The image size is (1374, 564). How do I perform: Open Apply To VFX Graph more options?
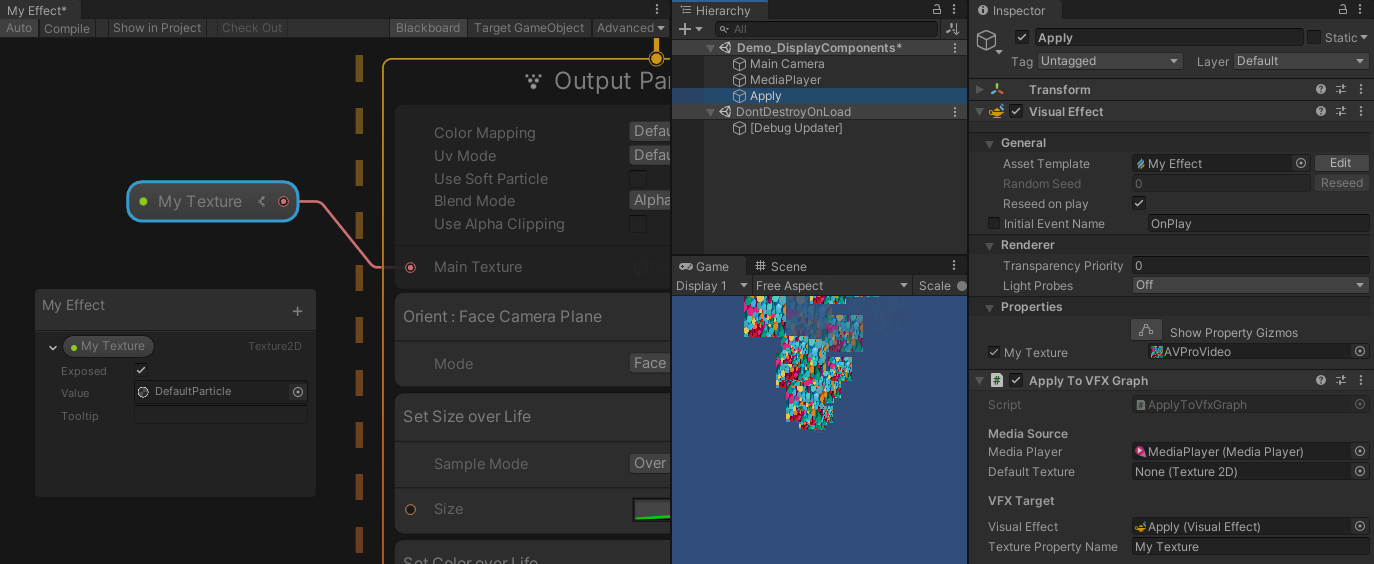click(1361, 380)
